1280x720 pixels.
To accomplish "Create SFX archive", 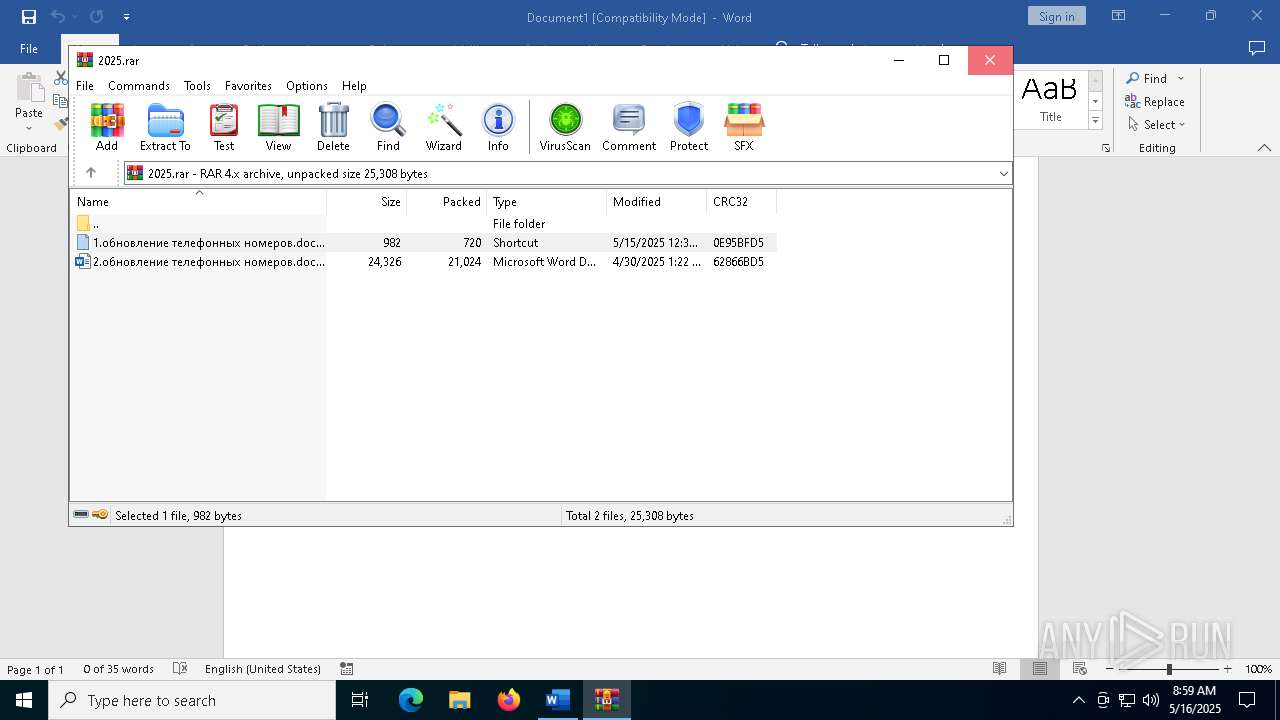I will click(x=744, y=127).
